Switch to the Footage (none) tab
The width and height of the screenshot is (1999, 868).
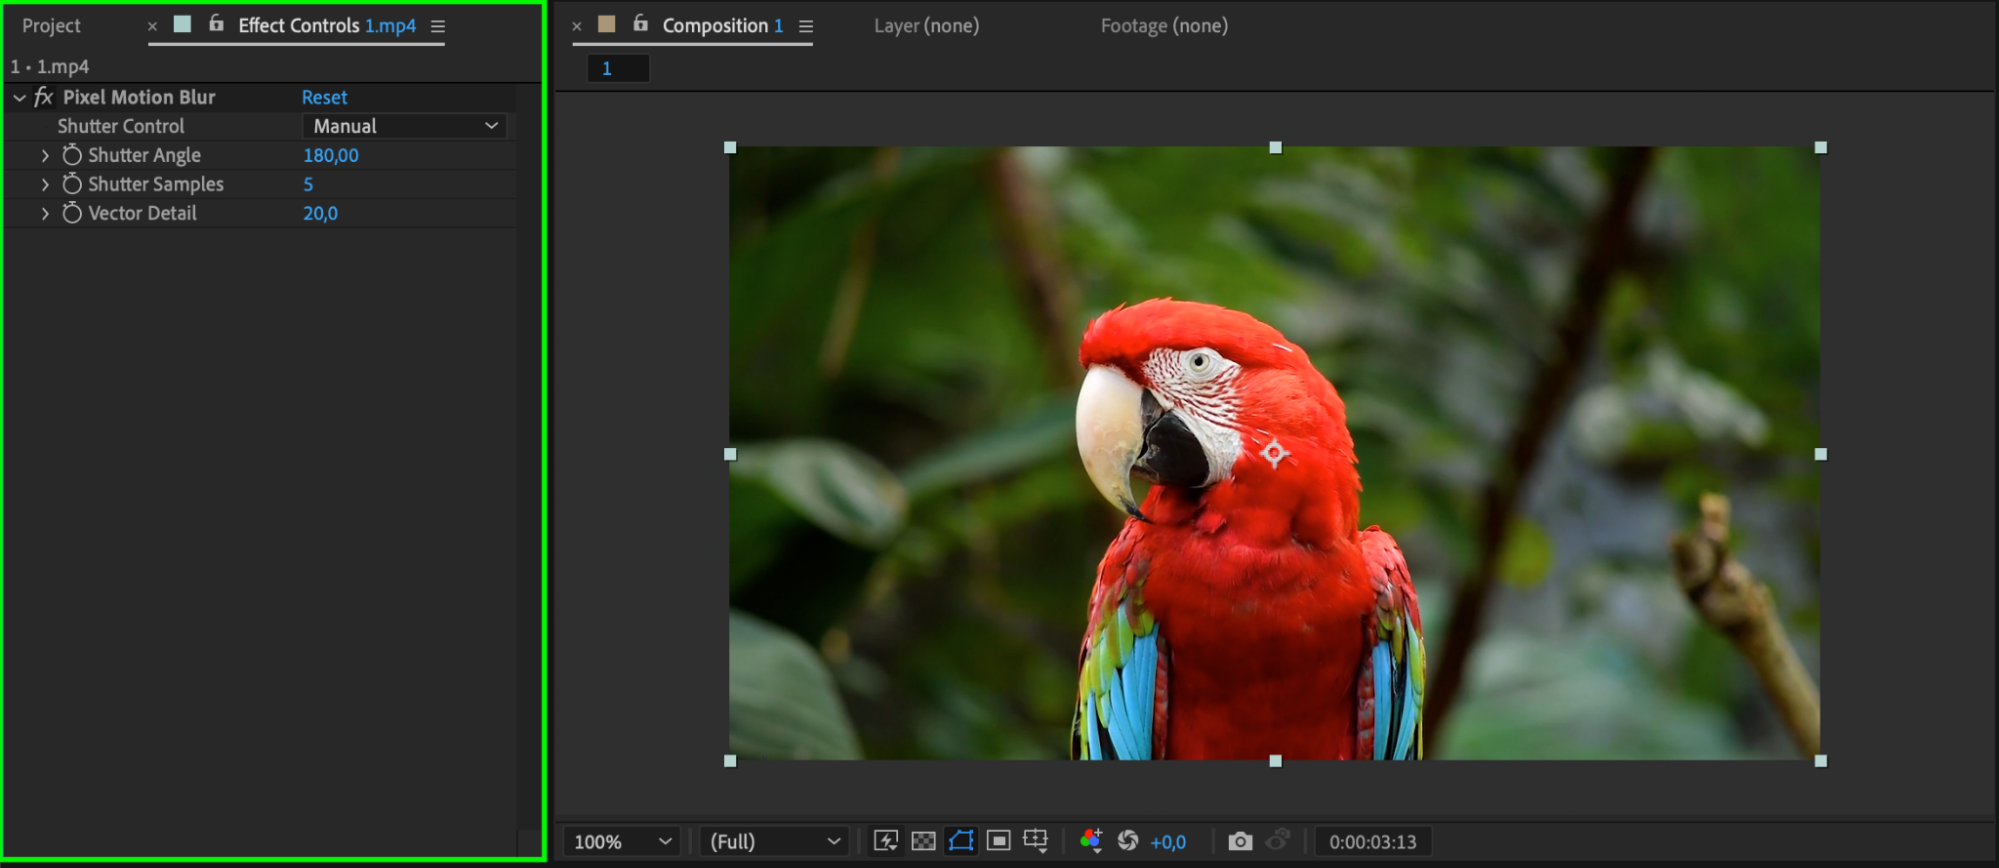click(1163, 26)
